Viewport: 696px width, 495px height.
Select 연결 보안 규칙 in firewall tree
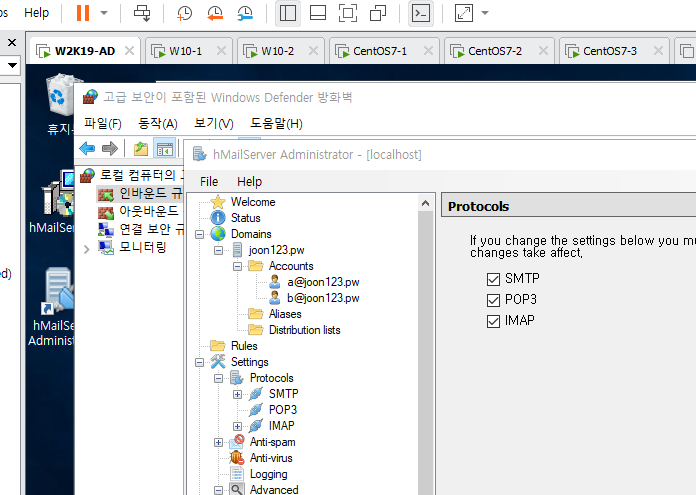coord(140,229)
